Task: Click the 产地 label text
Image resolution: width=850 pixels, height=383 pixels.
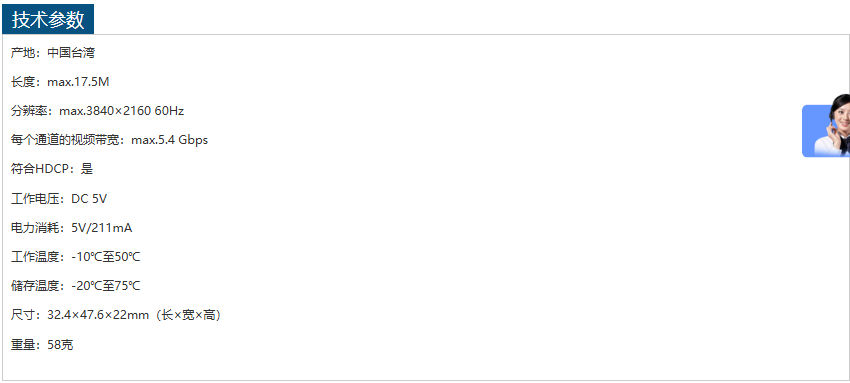Action: (x=23, y=53)
